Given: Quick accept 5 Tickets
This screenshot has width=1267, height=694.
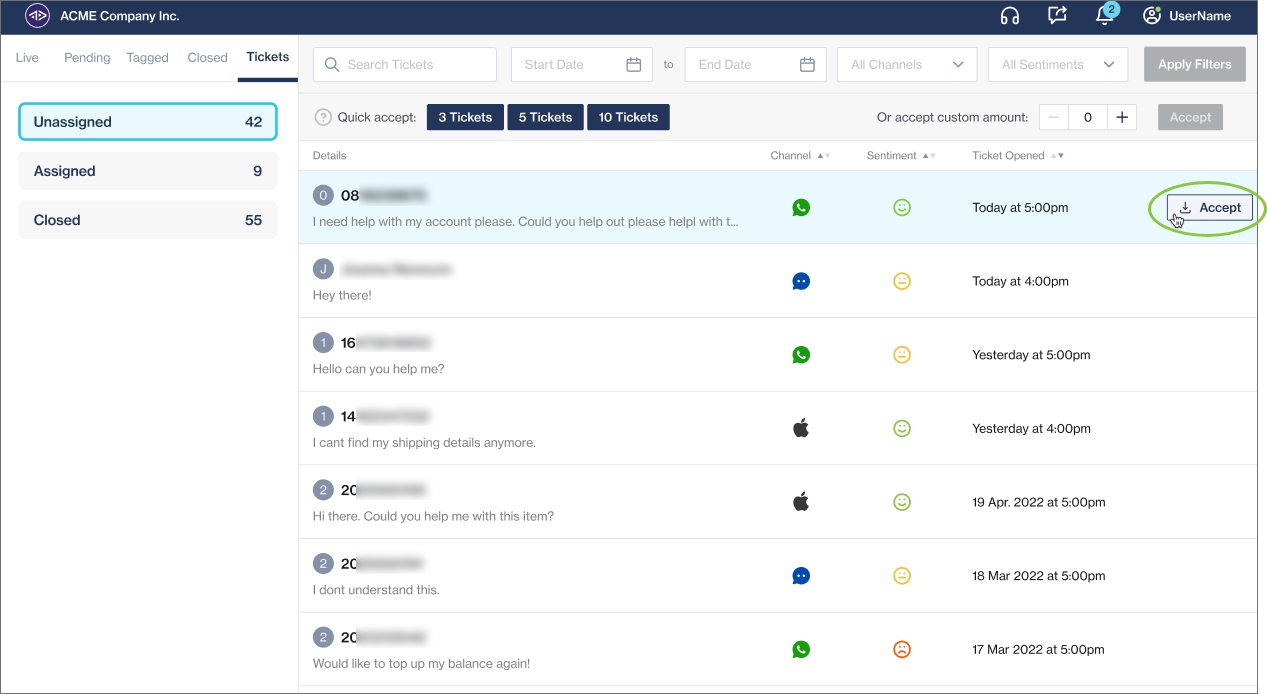Looking at the screenshot, I should click(545, 117).
